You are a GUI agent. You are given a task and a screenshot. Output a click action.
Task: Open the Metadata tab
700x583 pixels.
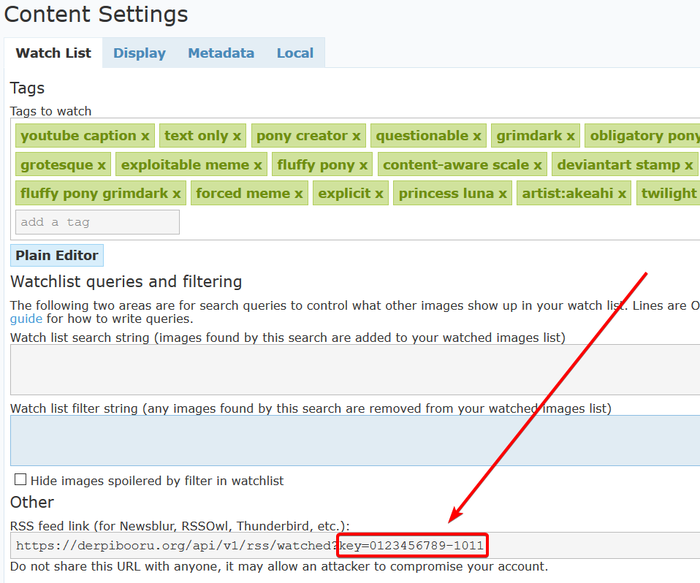[x=221, y=53]
